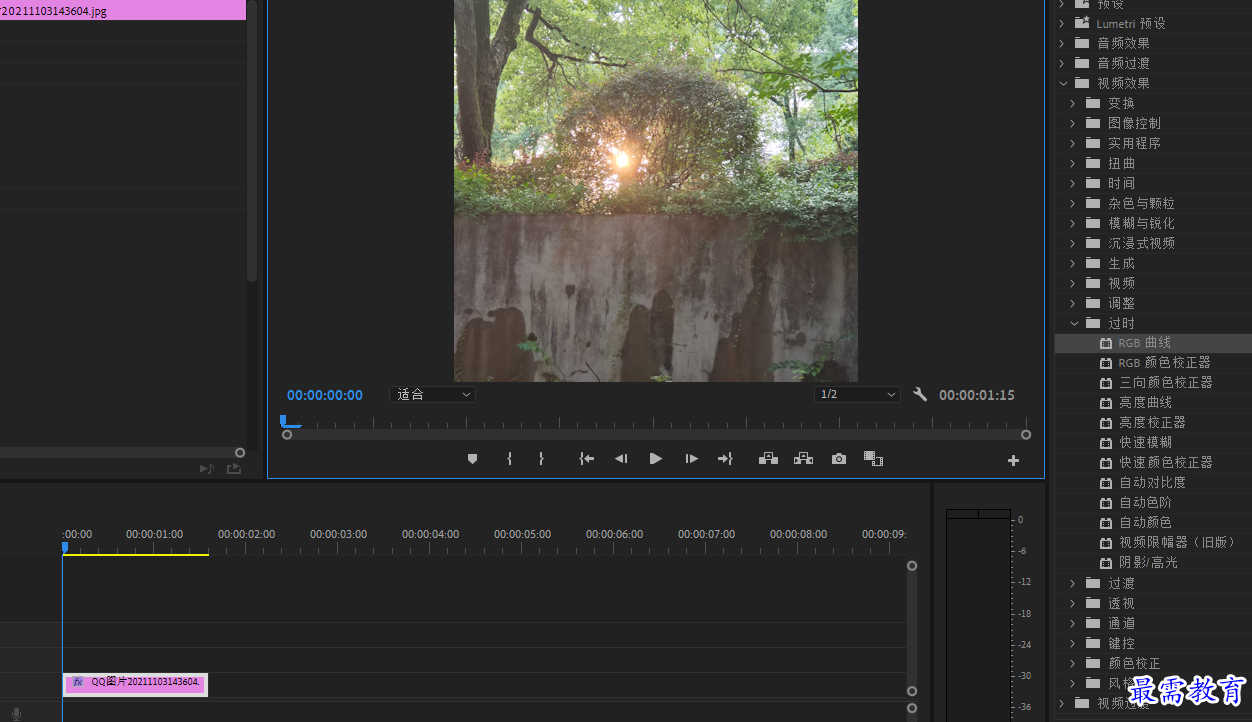Viewport: 1252px width, 722px height.
Task: Toggle the comparison view button
Action: click(873, 459)
